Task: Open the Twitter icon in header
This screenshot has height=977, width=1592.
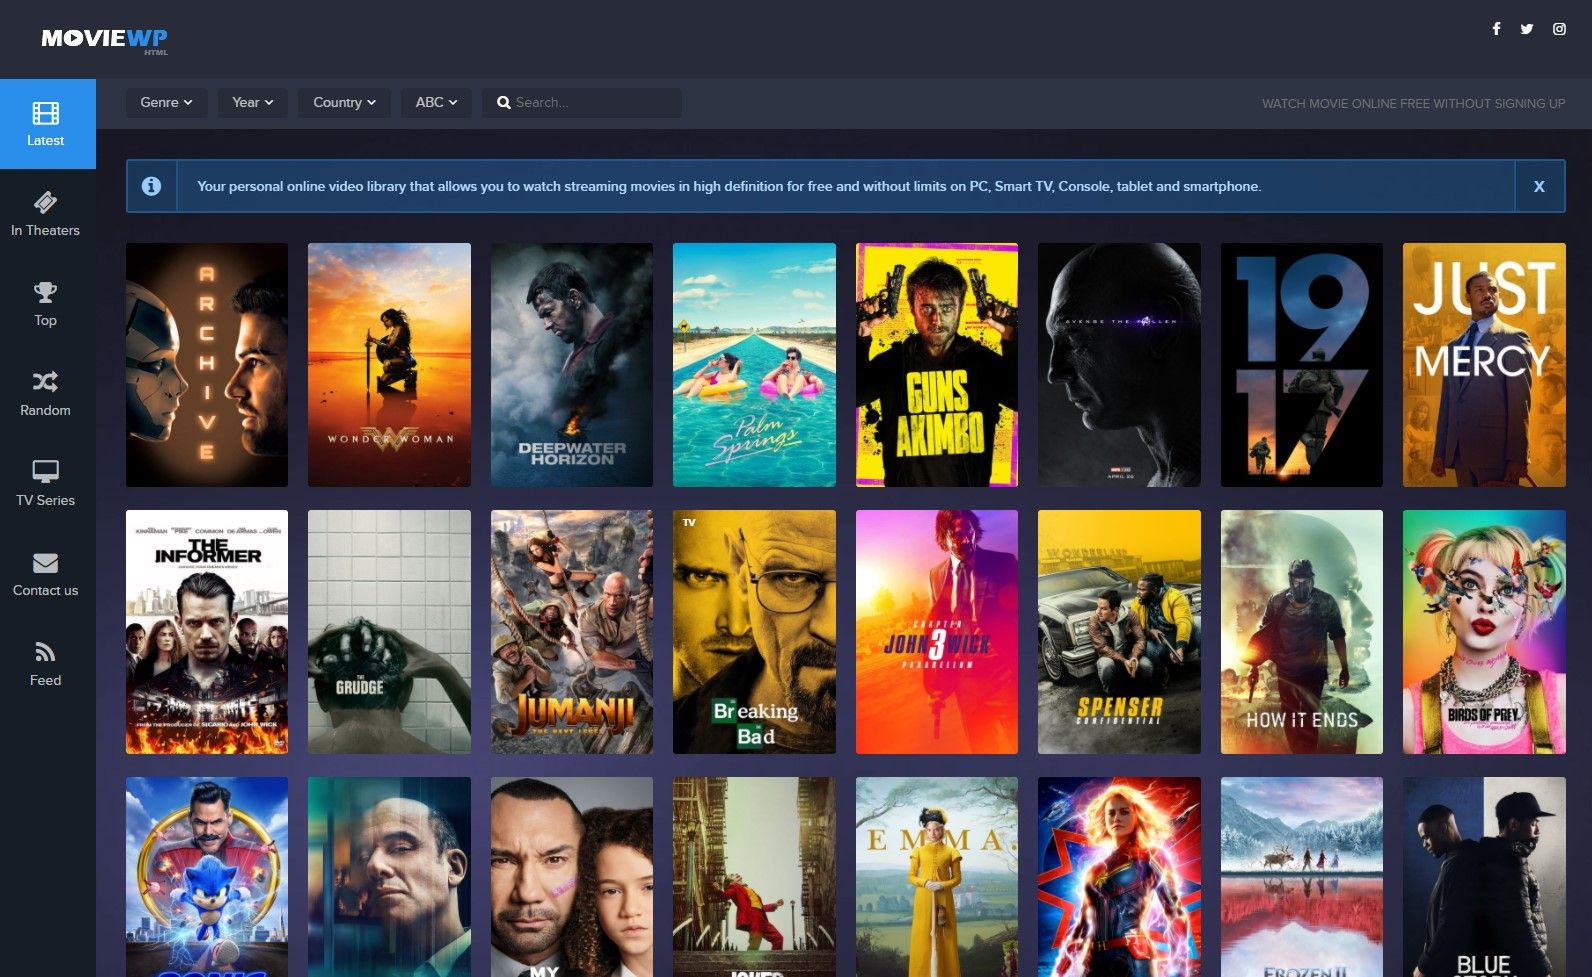Action: [1527, 29]
